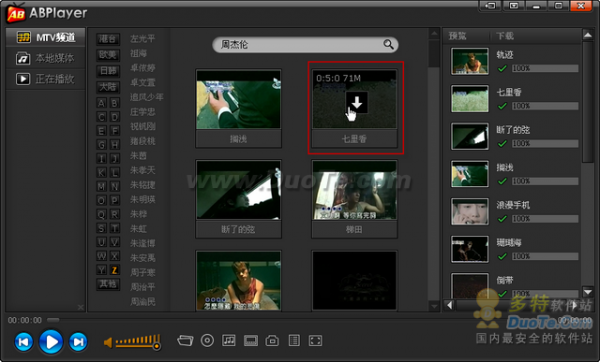600x362 pixels.
Task: Close the left sidebar with the small X
Action: pos(80,307)
